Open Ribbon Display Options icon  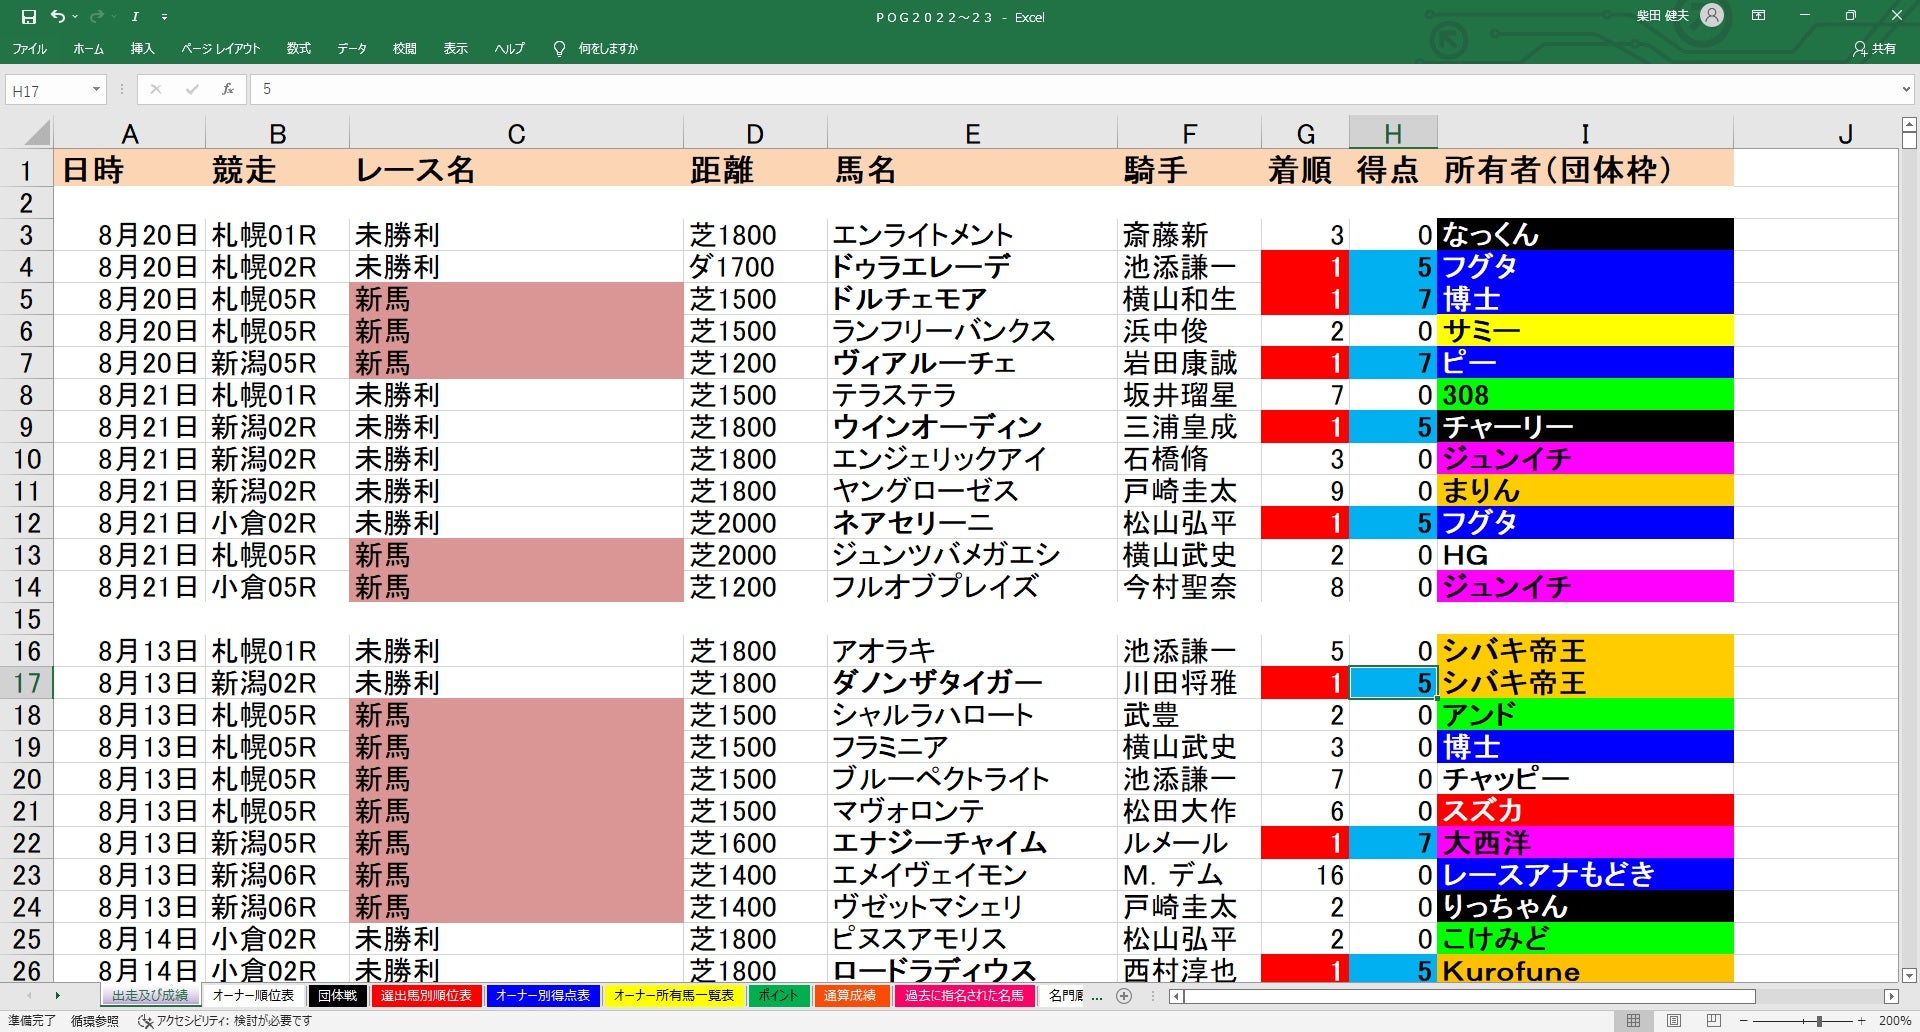pyautogui.click(x=1758, y=16)
